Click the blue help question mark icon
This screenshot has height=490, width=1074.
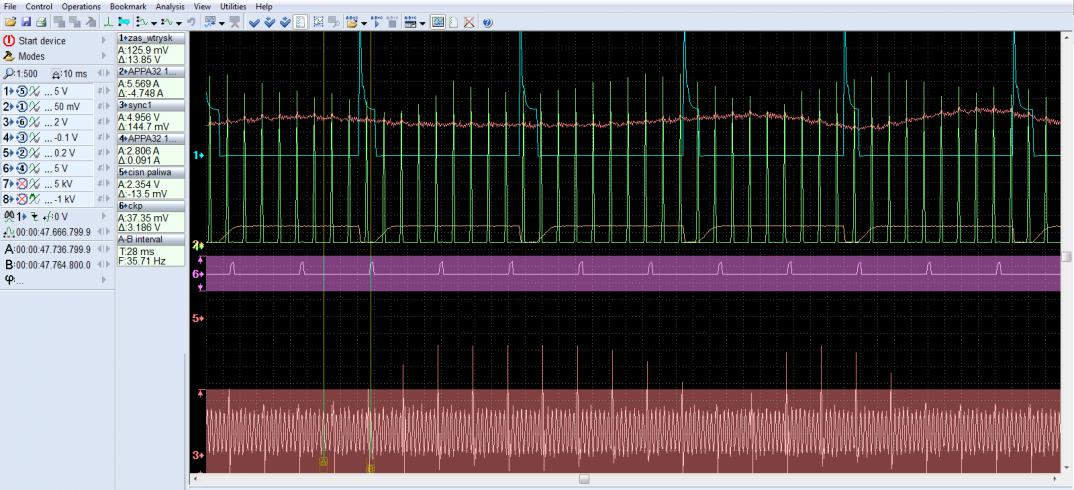tap(487, 21)
